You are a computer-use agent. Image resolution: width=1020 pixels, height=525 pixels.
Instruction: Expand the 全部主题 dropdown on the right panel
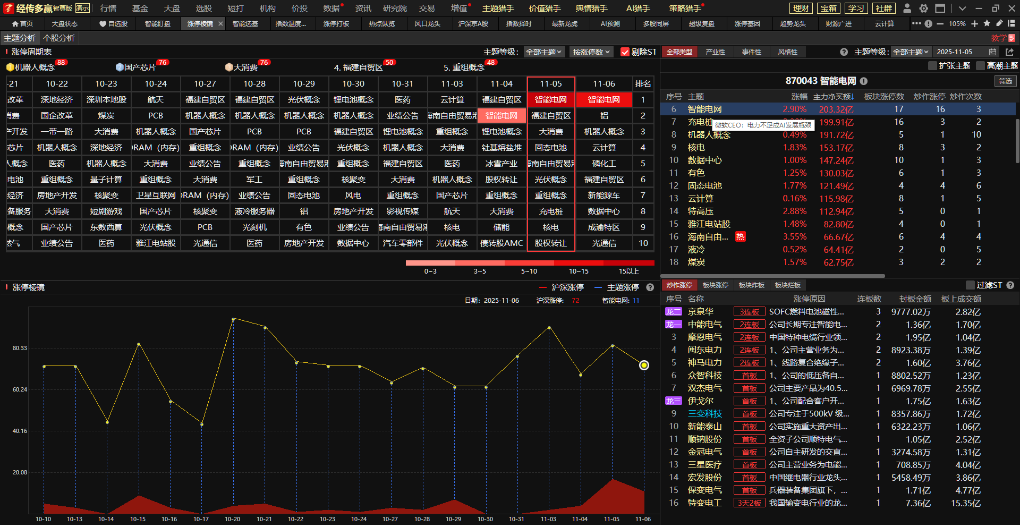tap(912, 50)
